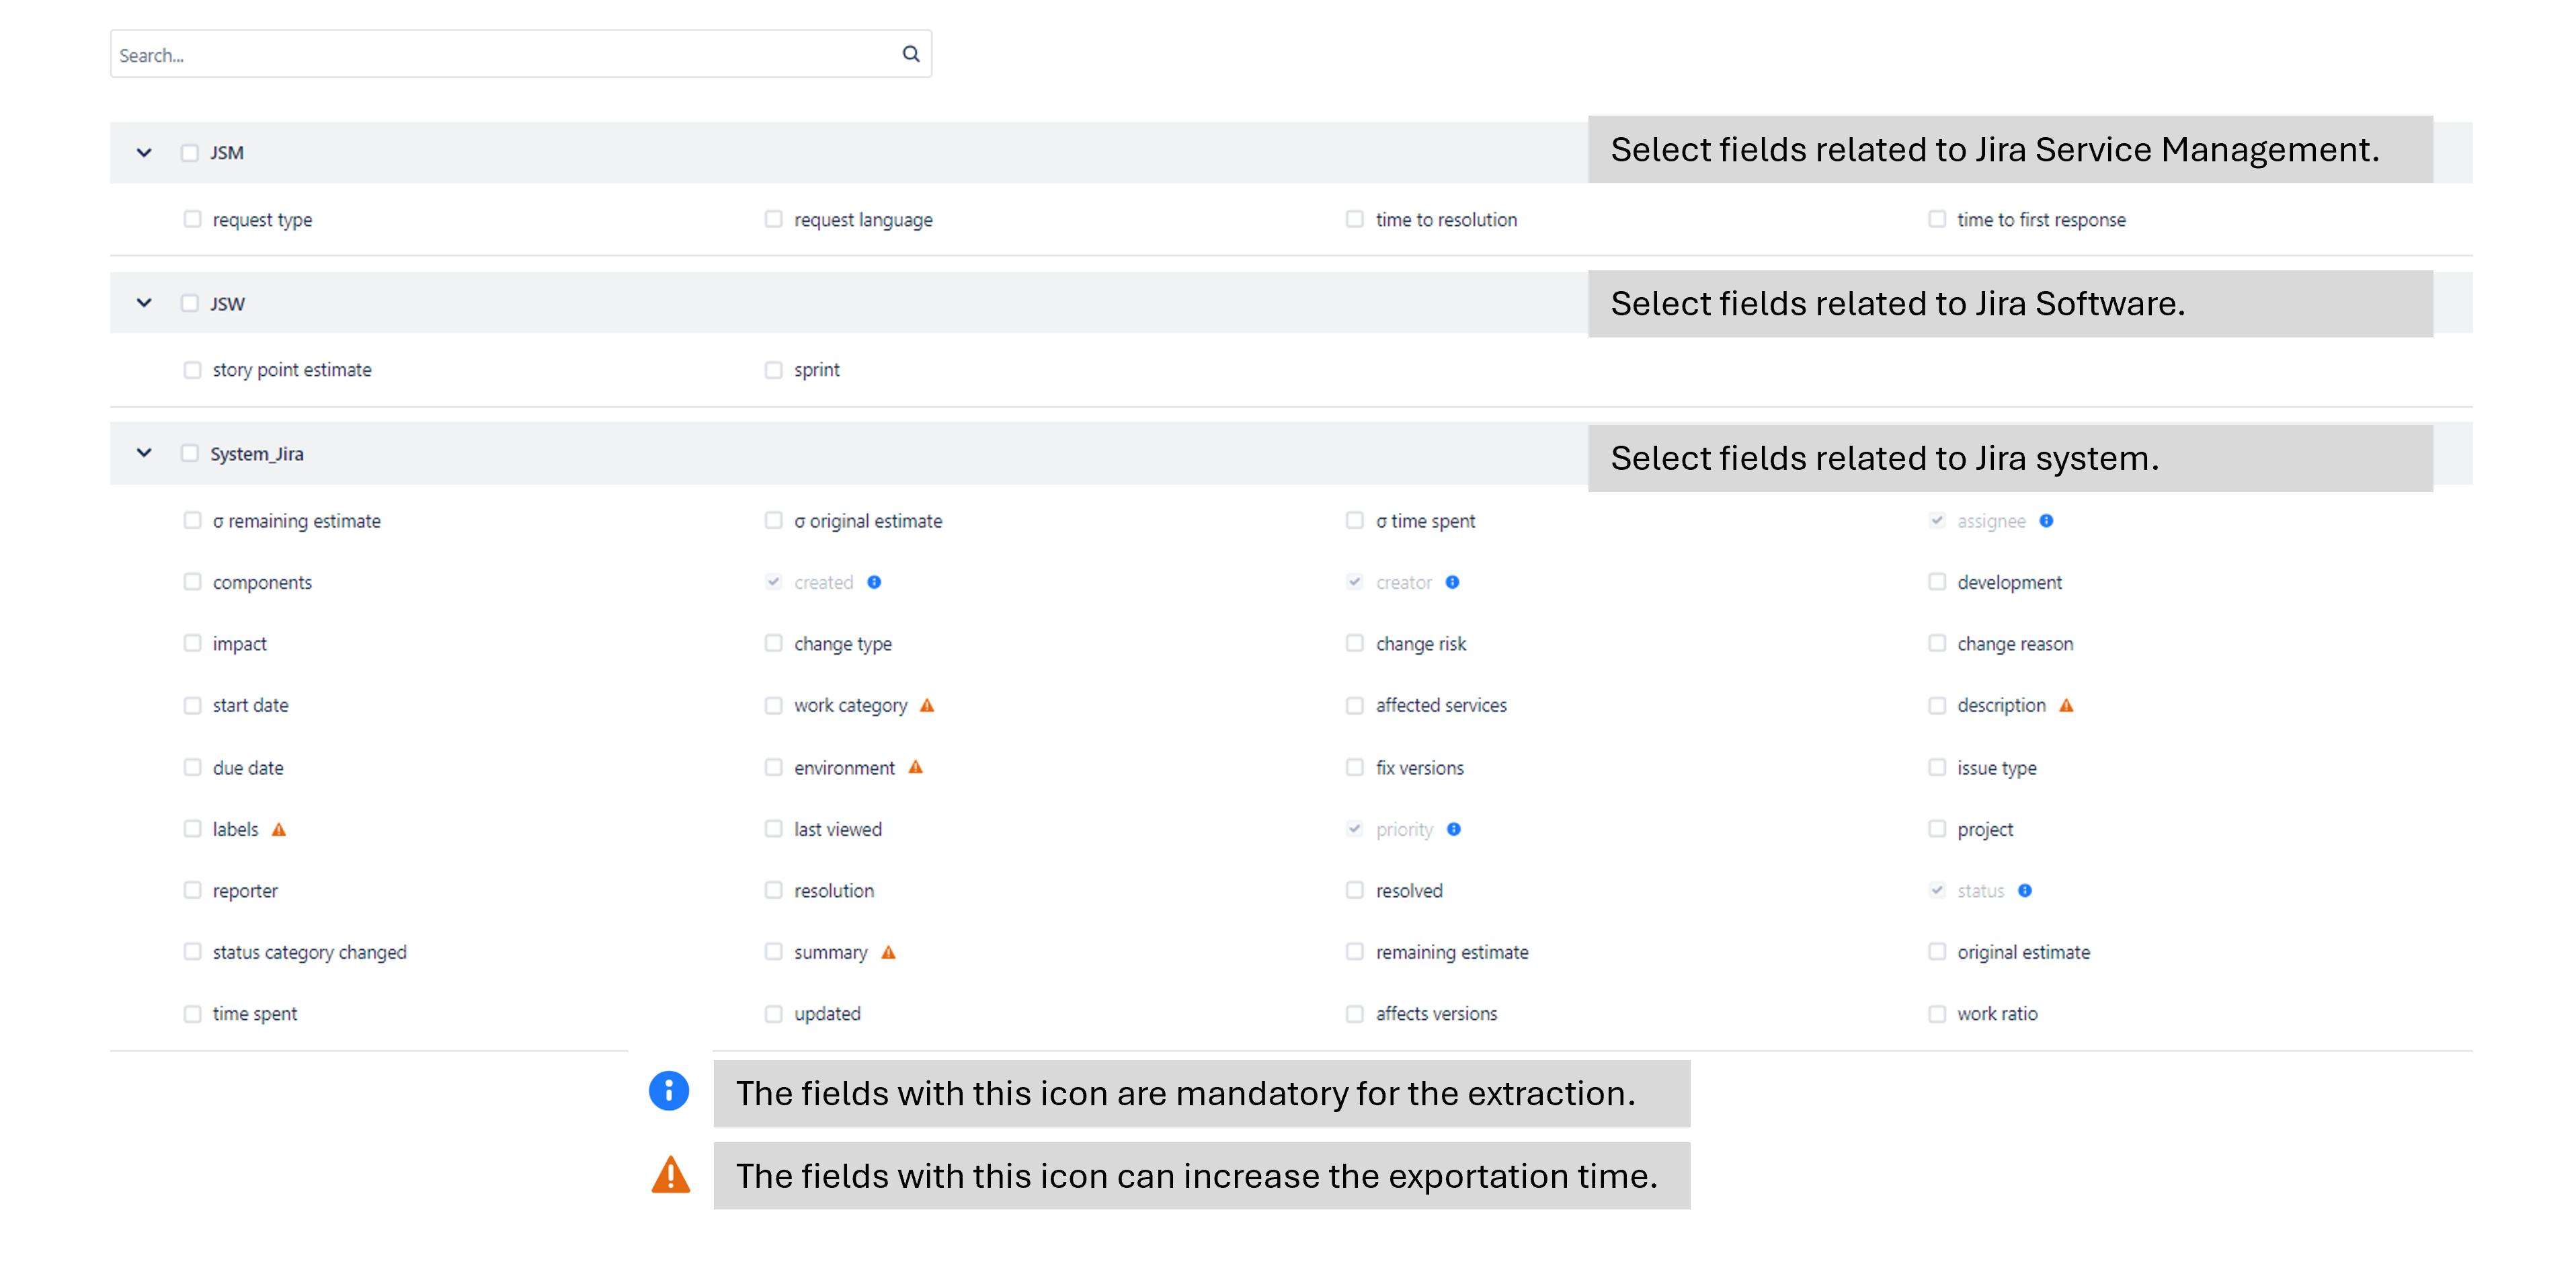Check the project field
Screen dimensions: 2576x1278
(x=1936, y=829)
